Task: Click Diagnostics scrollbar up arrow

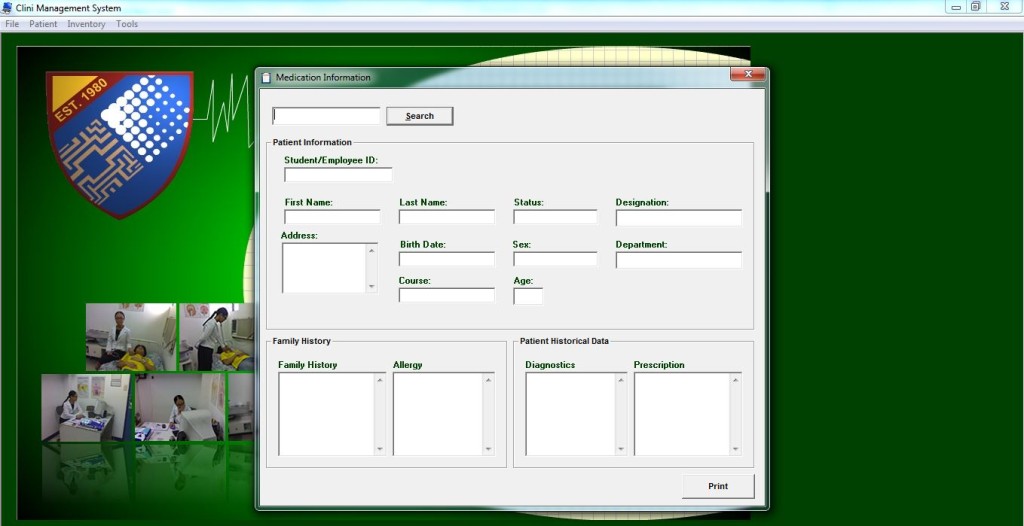Action: click(620, 380)
